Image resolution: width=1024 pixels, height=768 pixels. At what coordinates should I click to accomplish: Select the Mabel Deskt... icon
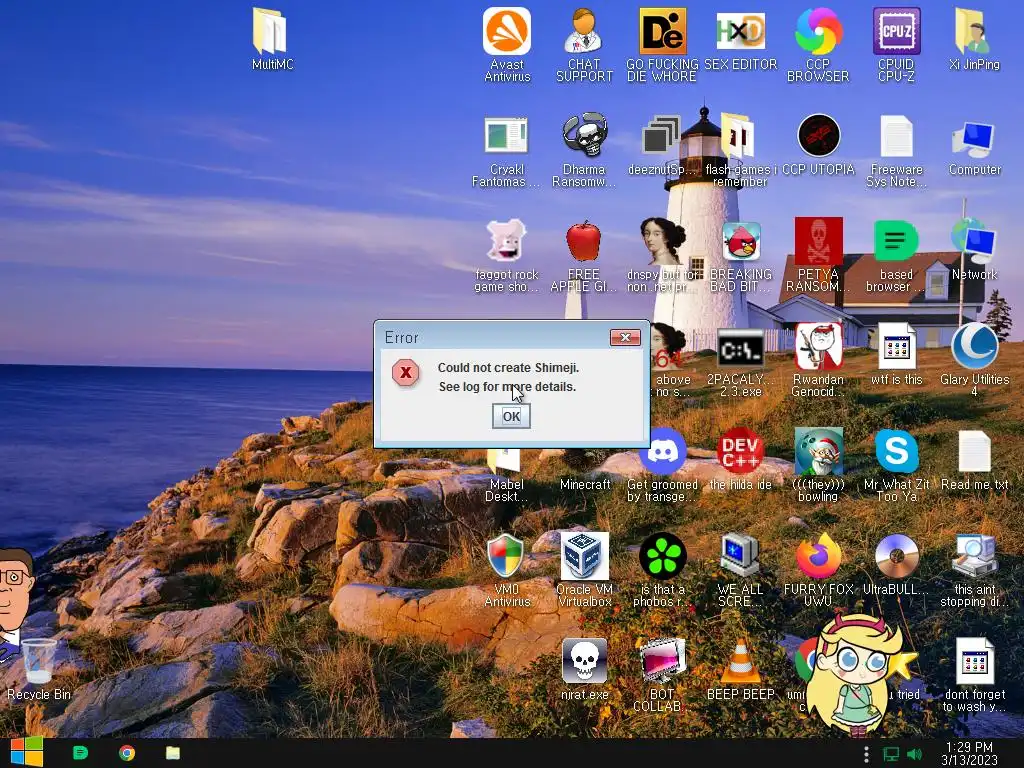click(x=506, y=477)
